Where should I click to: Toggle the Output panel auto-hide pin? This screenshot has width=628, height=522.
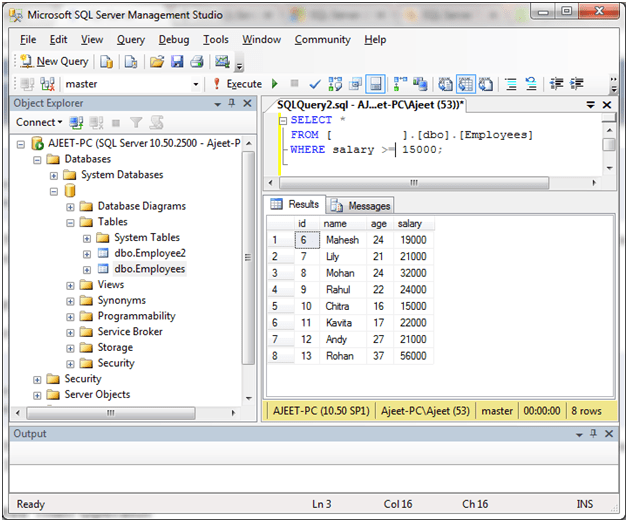[594, 433]
